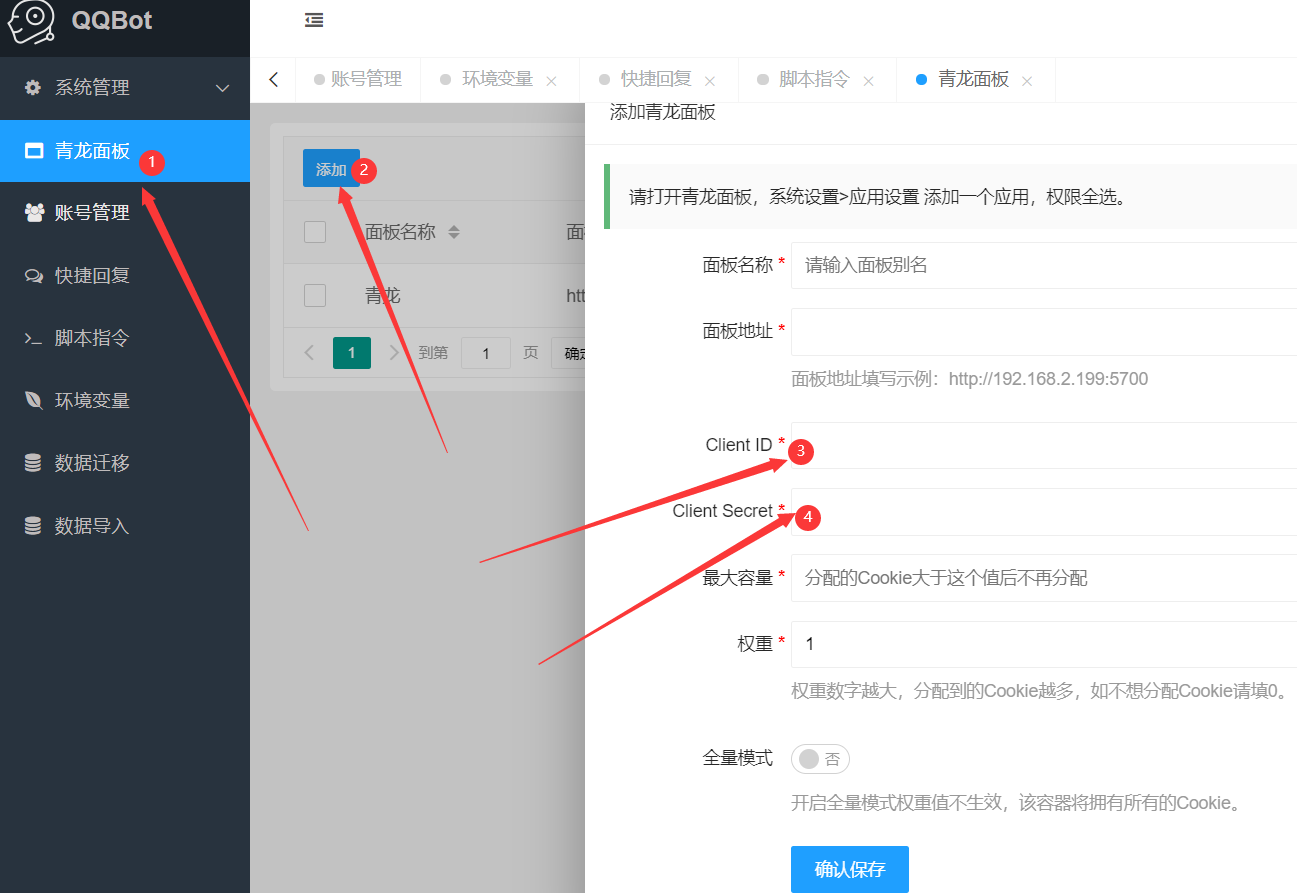Open 快捷回复 in the sidebar
The height and width of the screenshot is (893, 1297).
pyautogui.click(x=125, y=276)
